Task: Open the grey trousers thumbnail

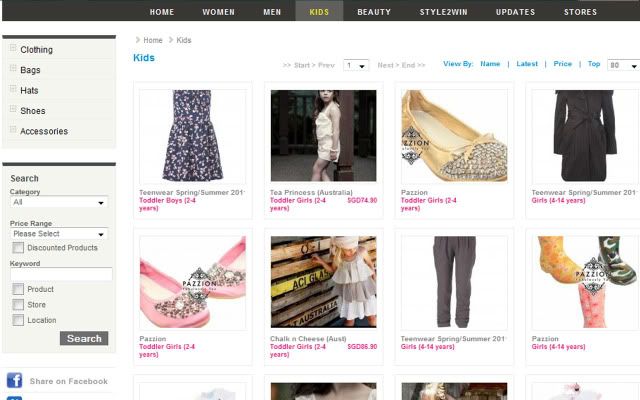Action: [454, 282]
